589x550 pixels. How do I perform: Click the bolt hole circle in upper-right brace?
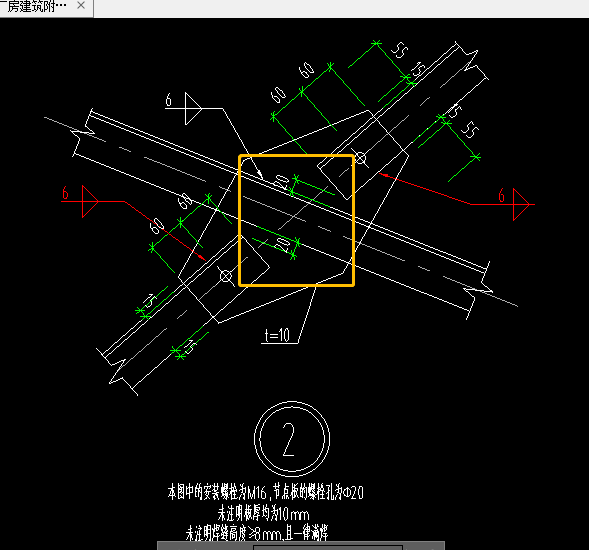click(361, 158)
